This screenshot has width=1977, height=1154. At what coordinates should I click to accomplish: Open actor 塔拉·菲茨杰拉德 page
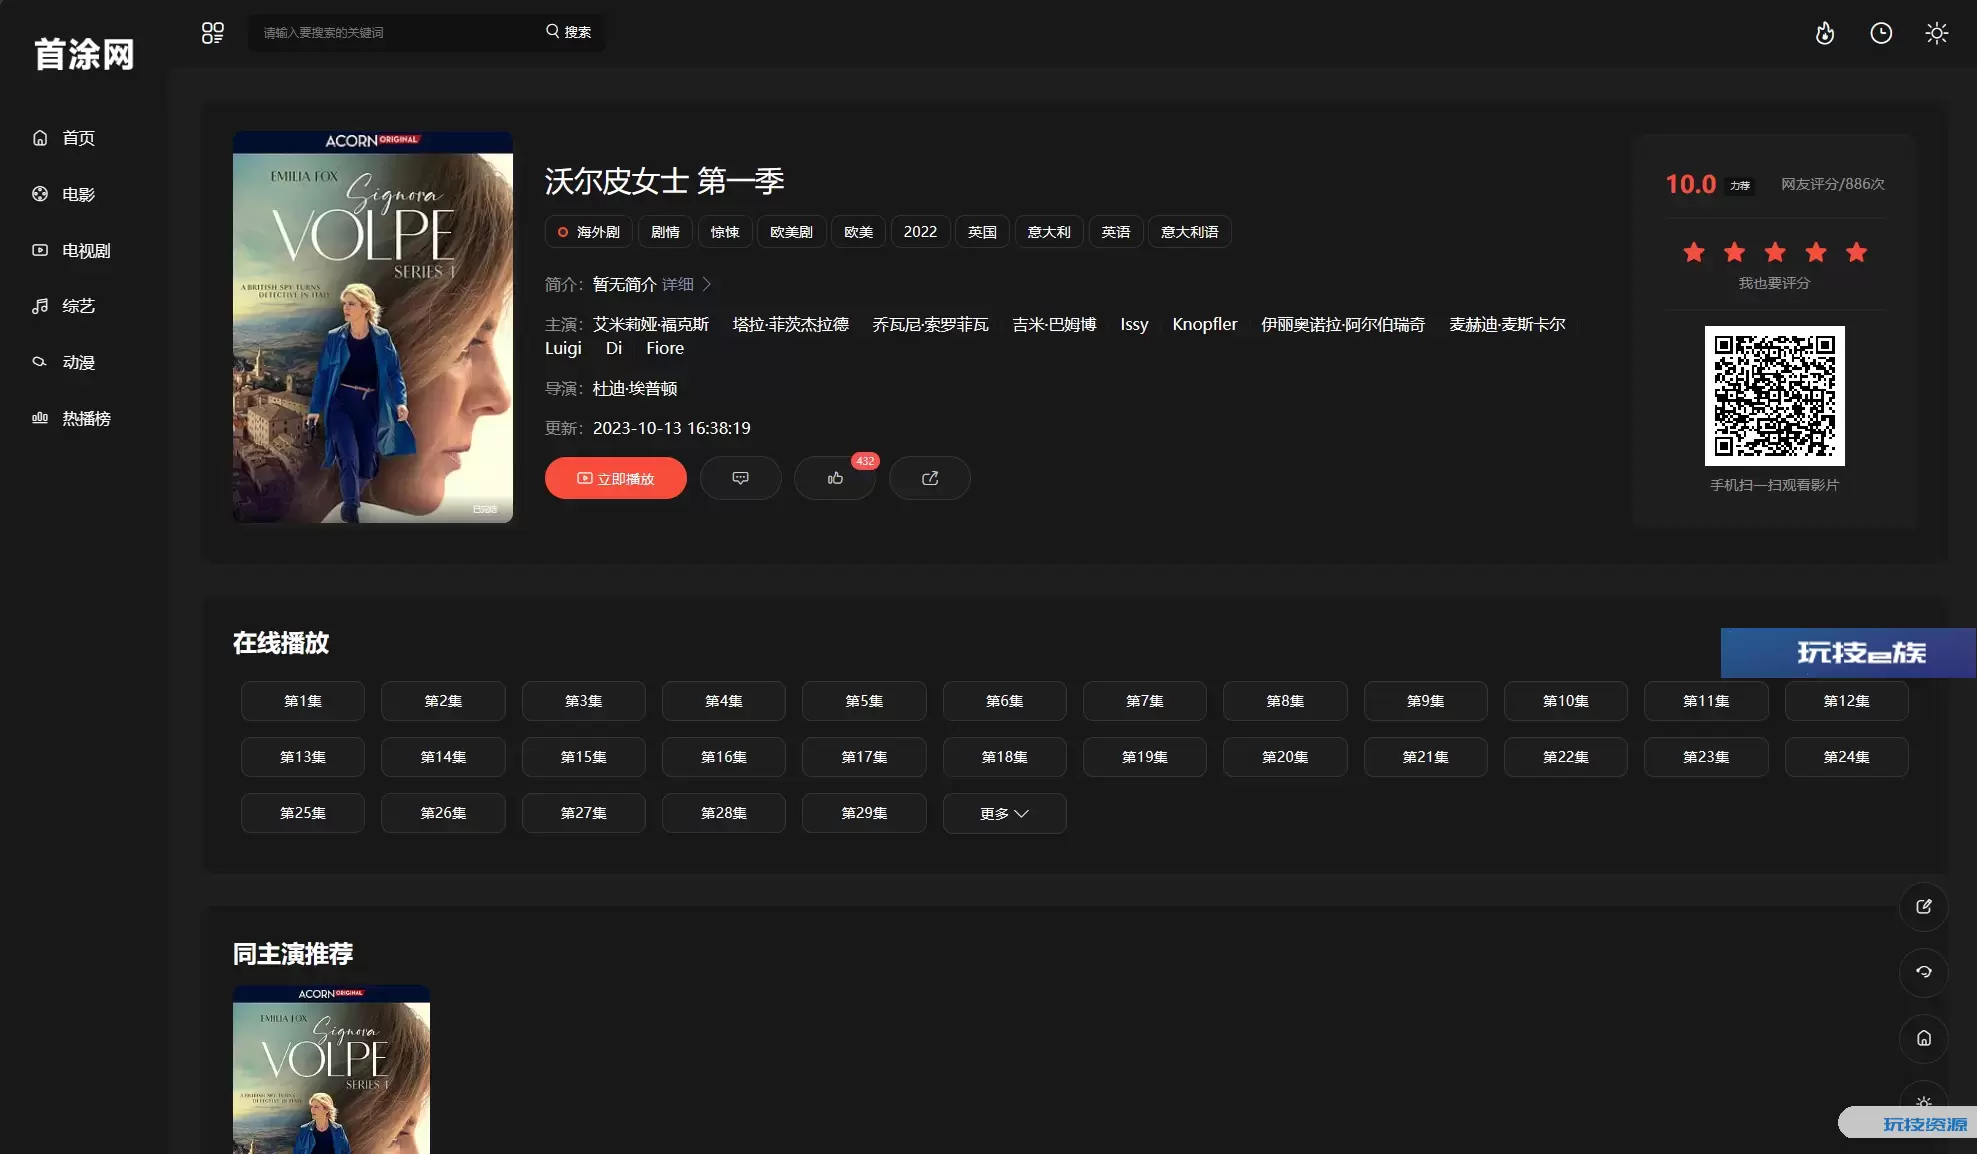[791, 324]
